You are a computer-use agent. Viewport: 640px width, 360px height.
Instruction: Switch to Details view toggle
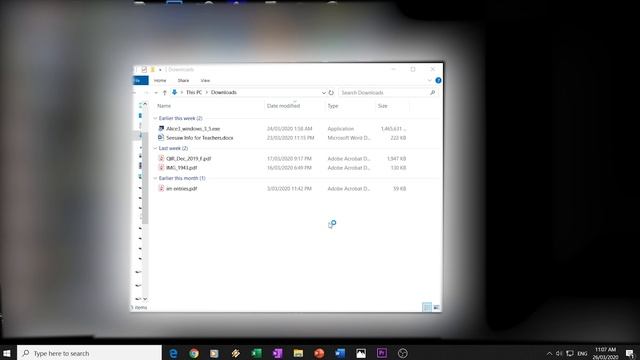427,307
